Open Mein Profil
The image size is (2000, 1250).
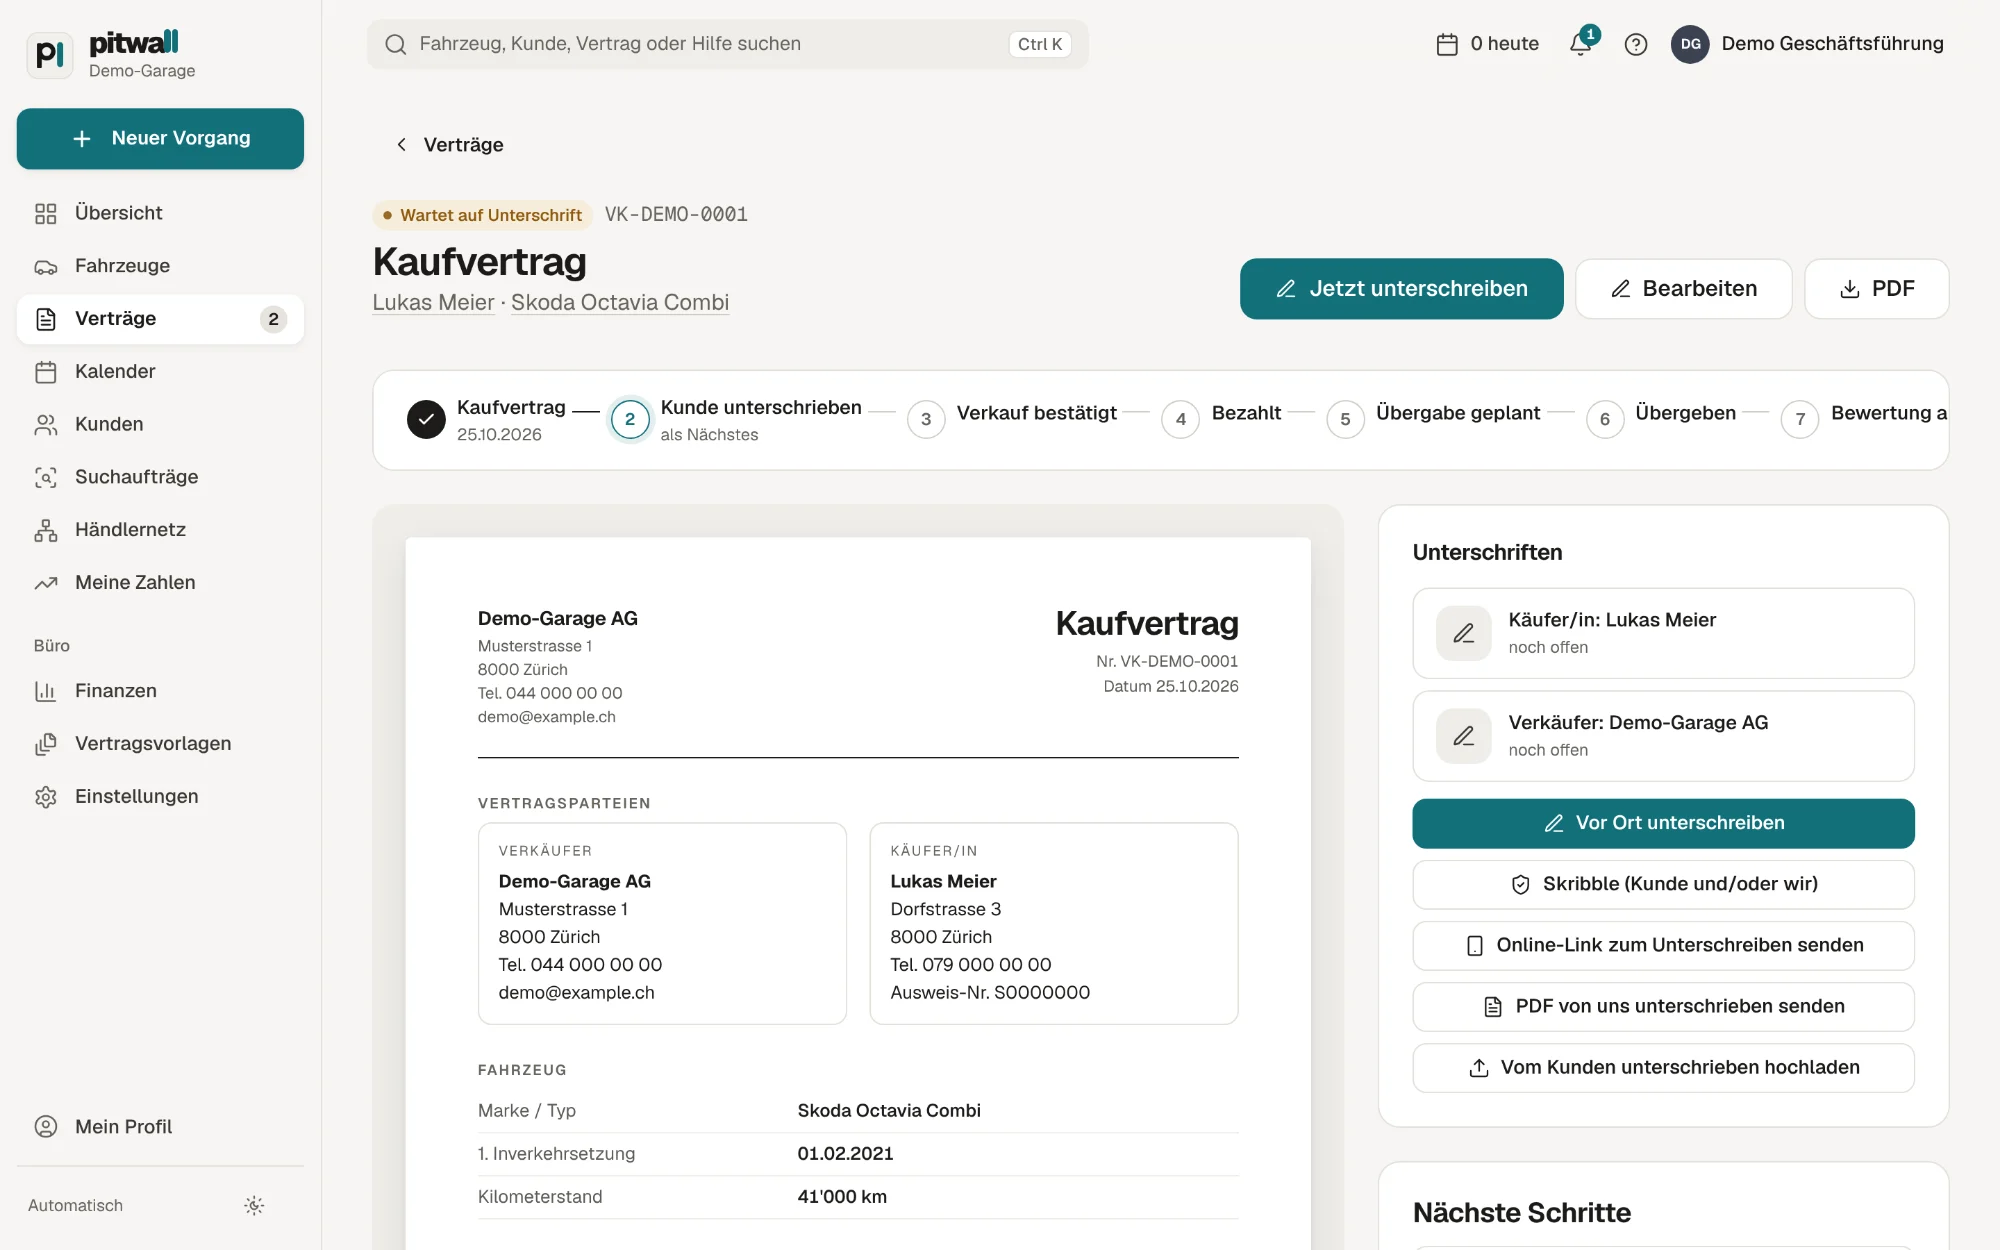pyautogui.click(x=160, y=1126)
